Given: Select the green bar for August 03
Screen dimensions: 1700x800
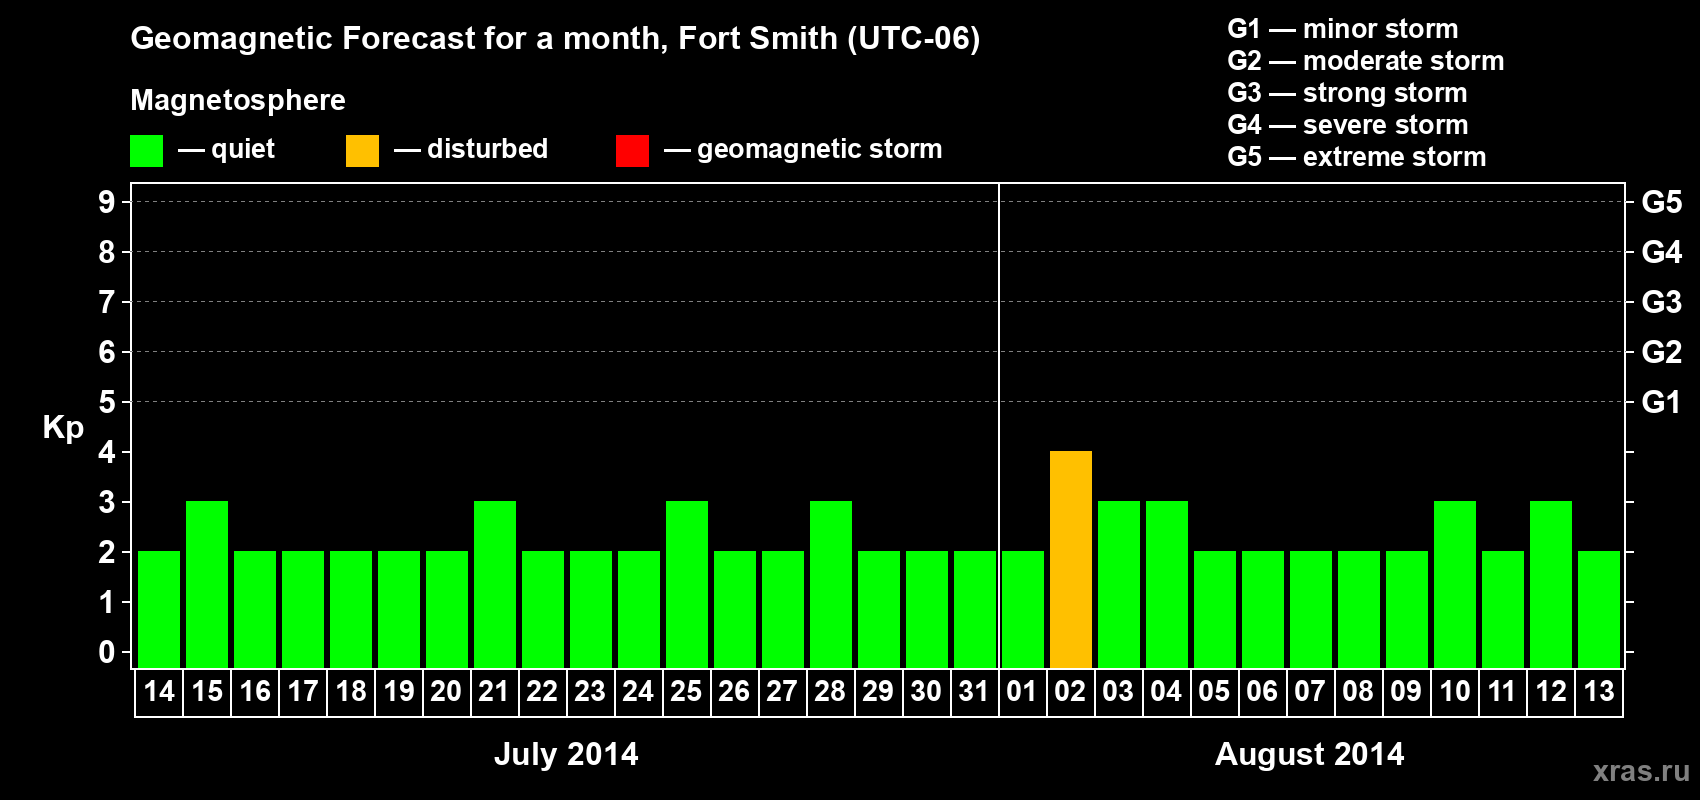Looking at the screenshot, I should point(1119,584).
